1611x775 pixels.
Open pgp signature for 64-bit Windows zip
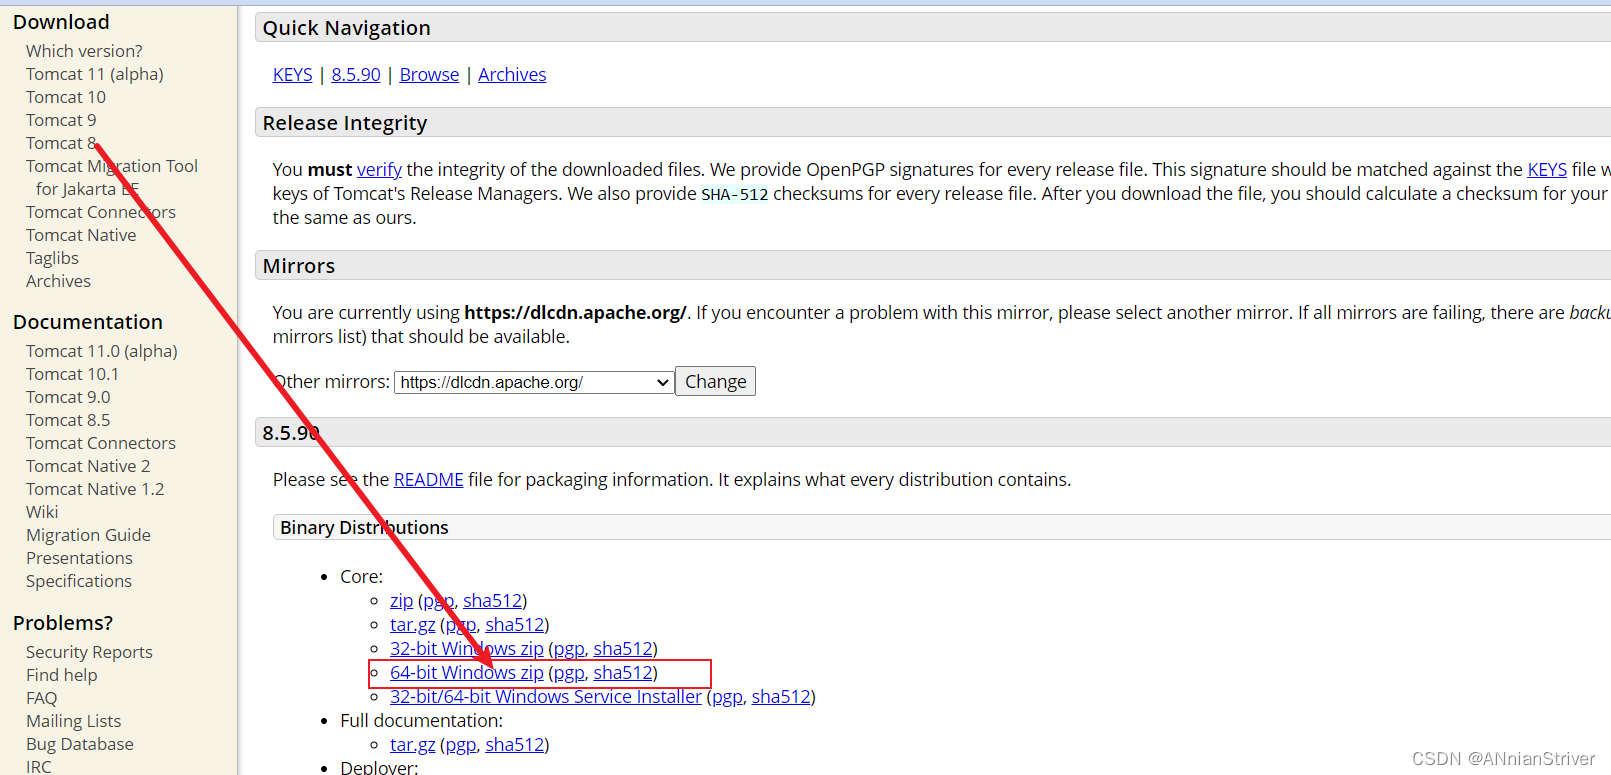569,673
